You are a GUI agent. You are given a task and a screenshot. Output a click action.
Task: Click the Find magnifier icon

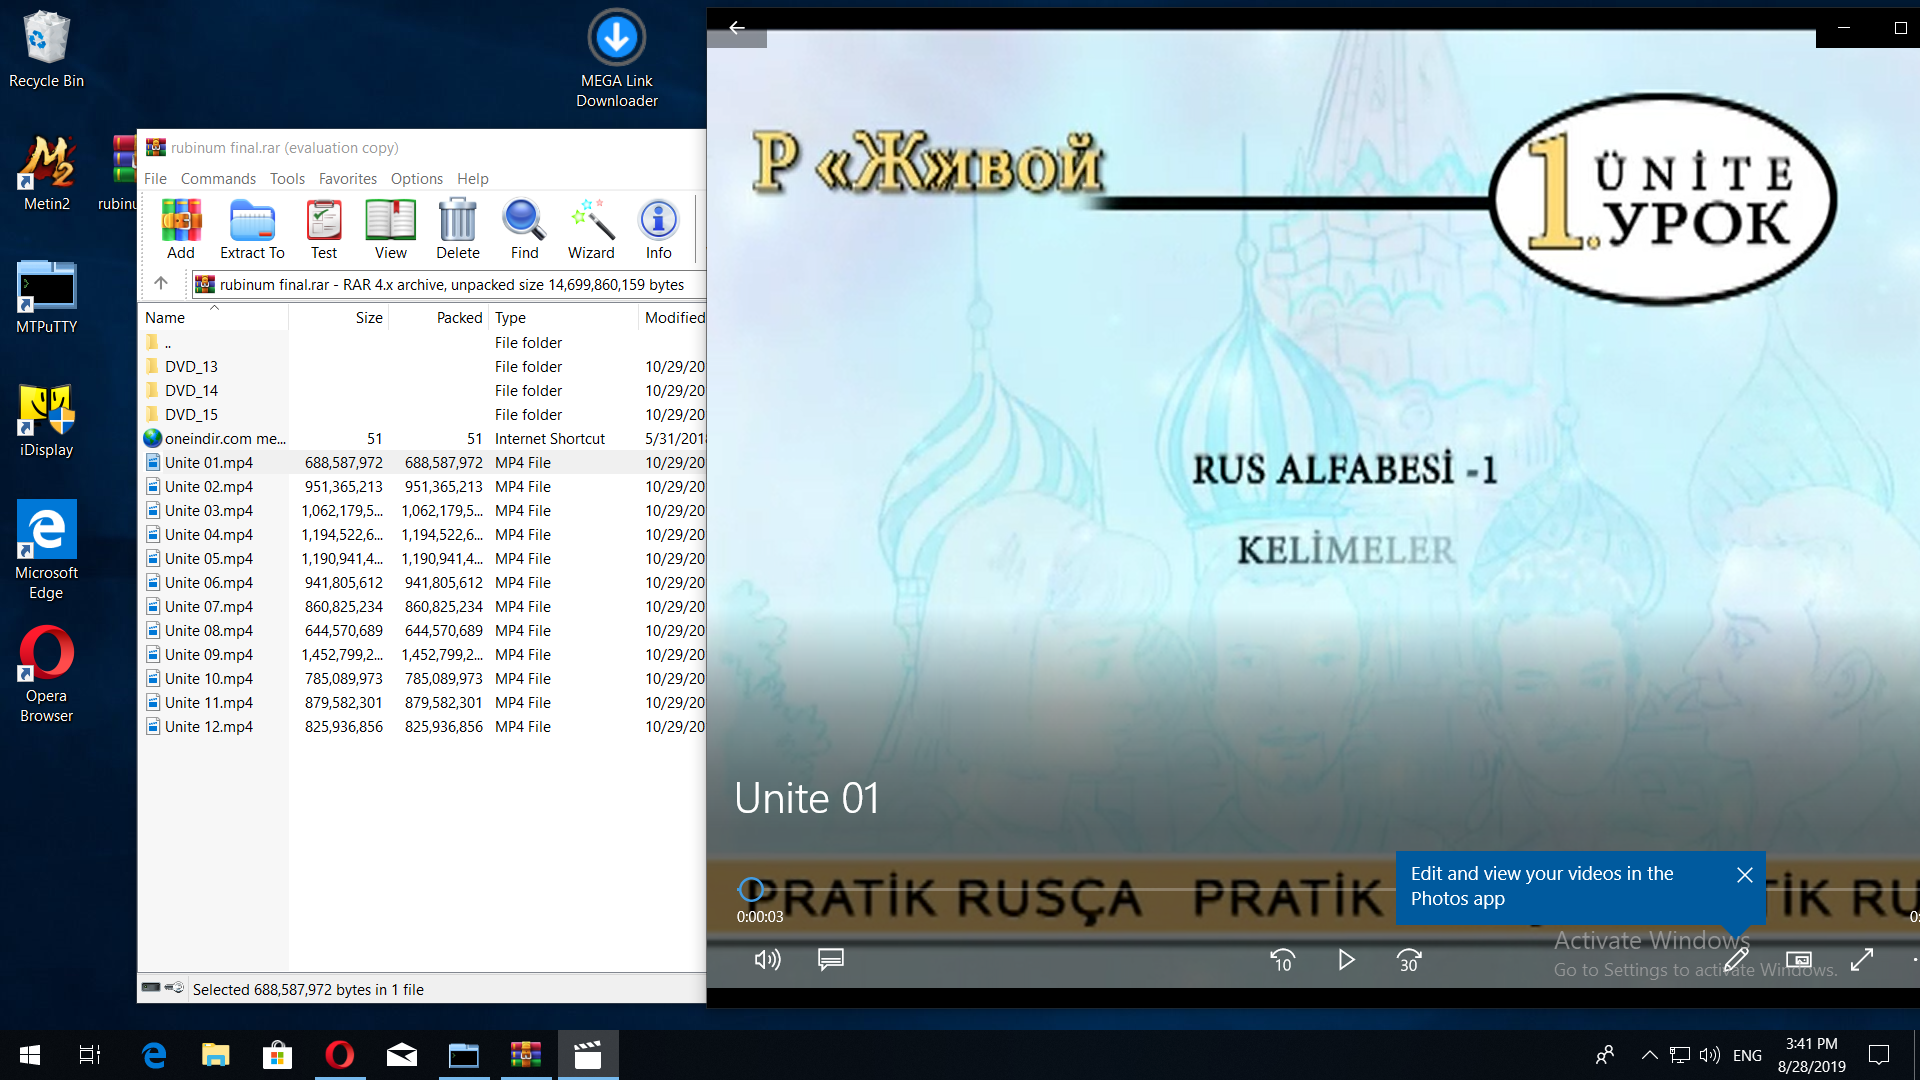point(524,229)
